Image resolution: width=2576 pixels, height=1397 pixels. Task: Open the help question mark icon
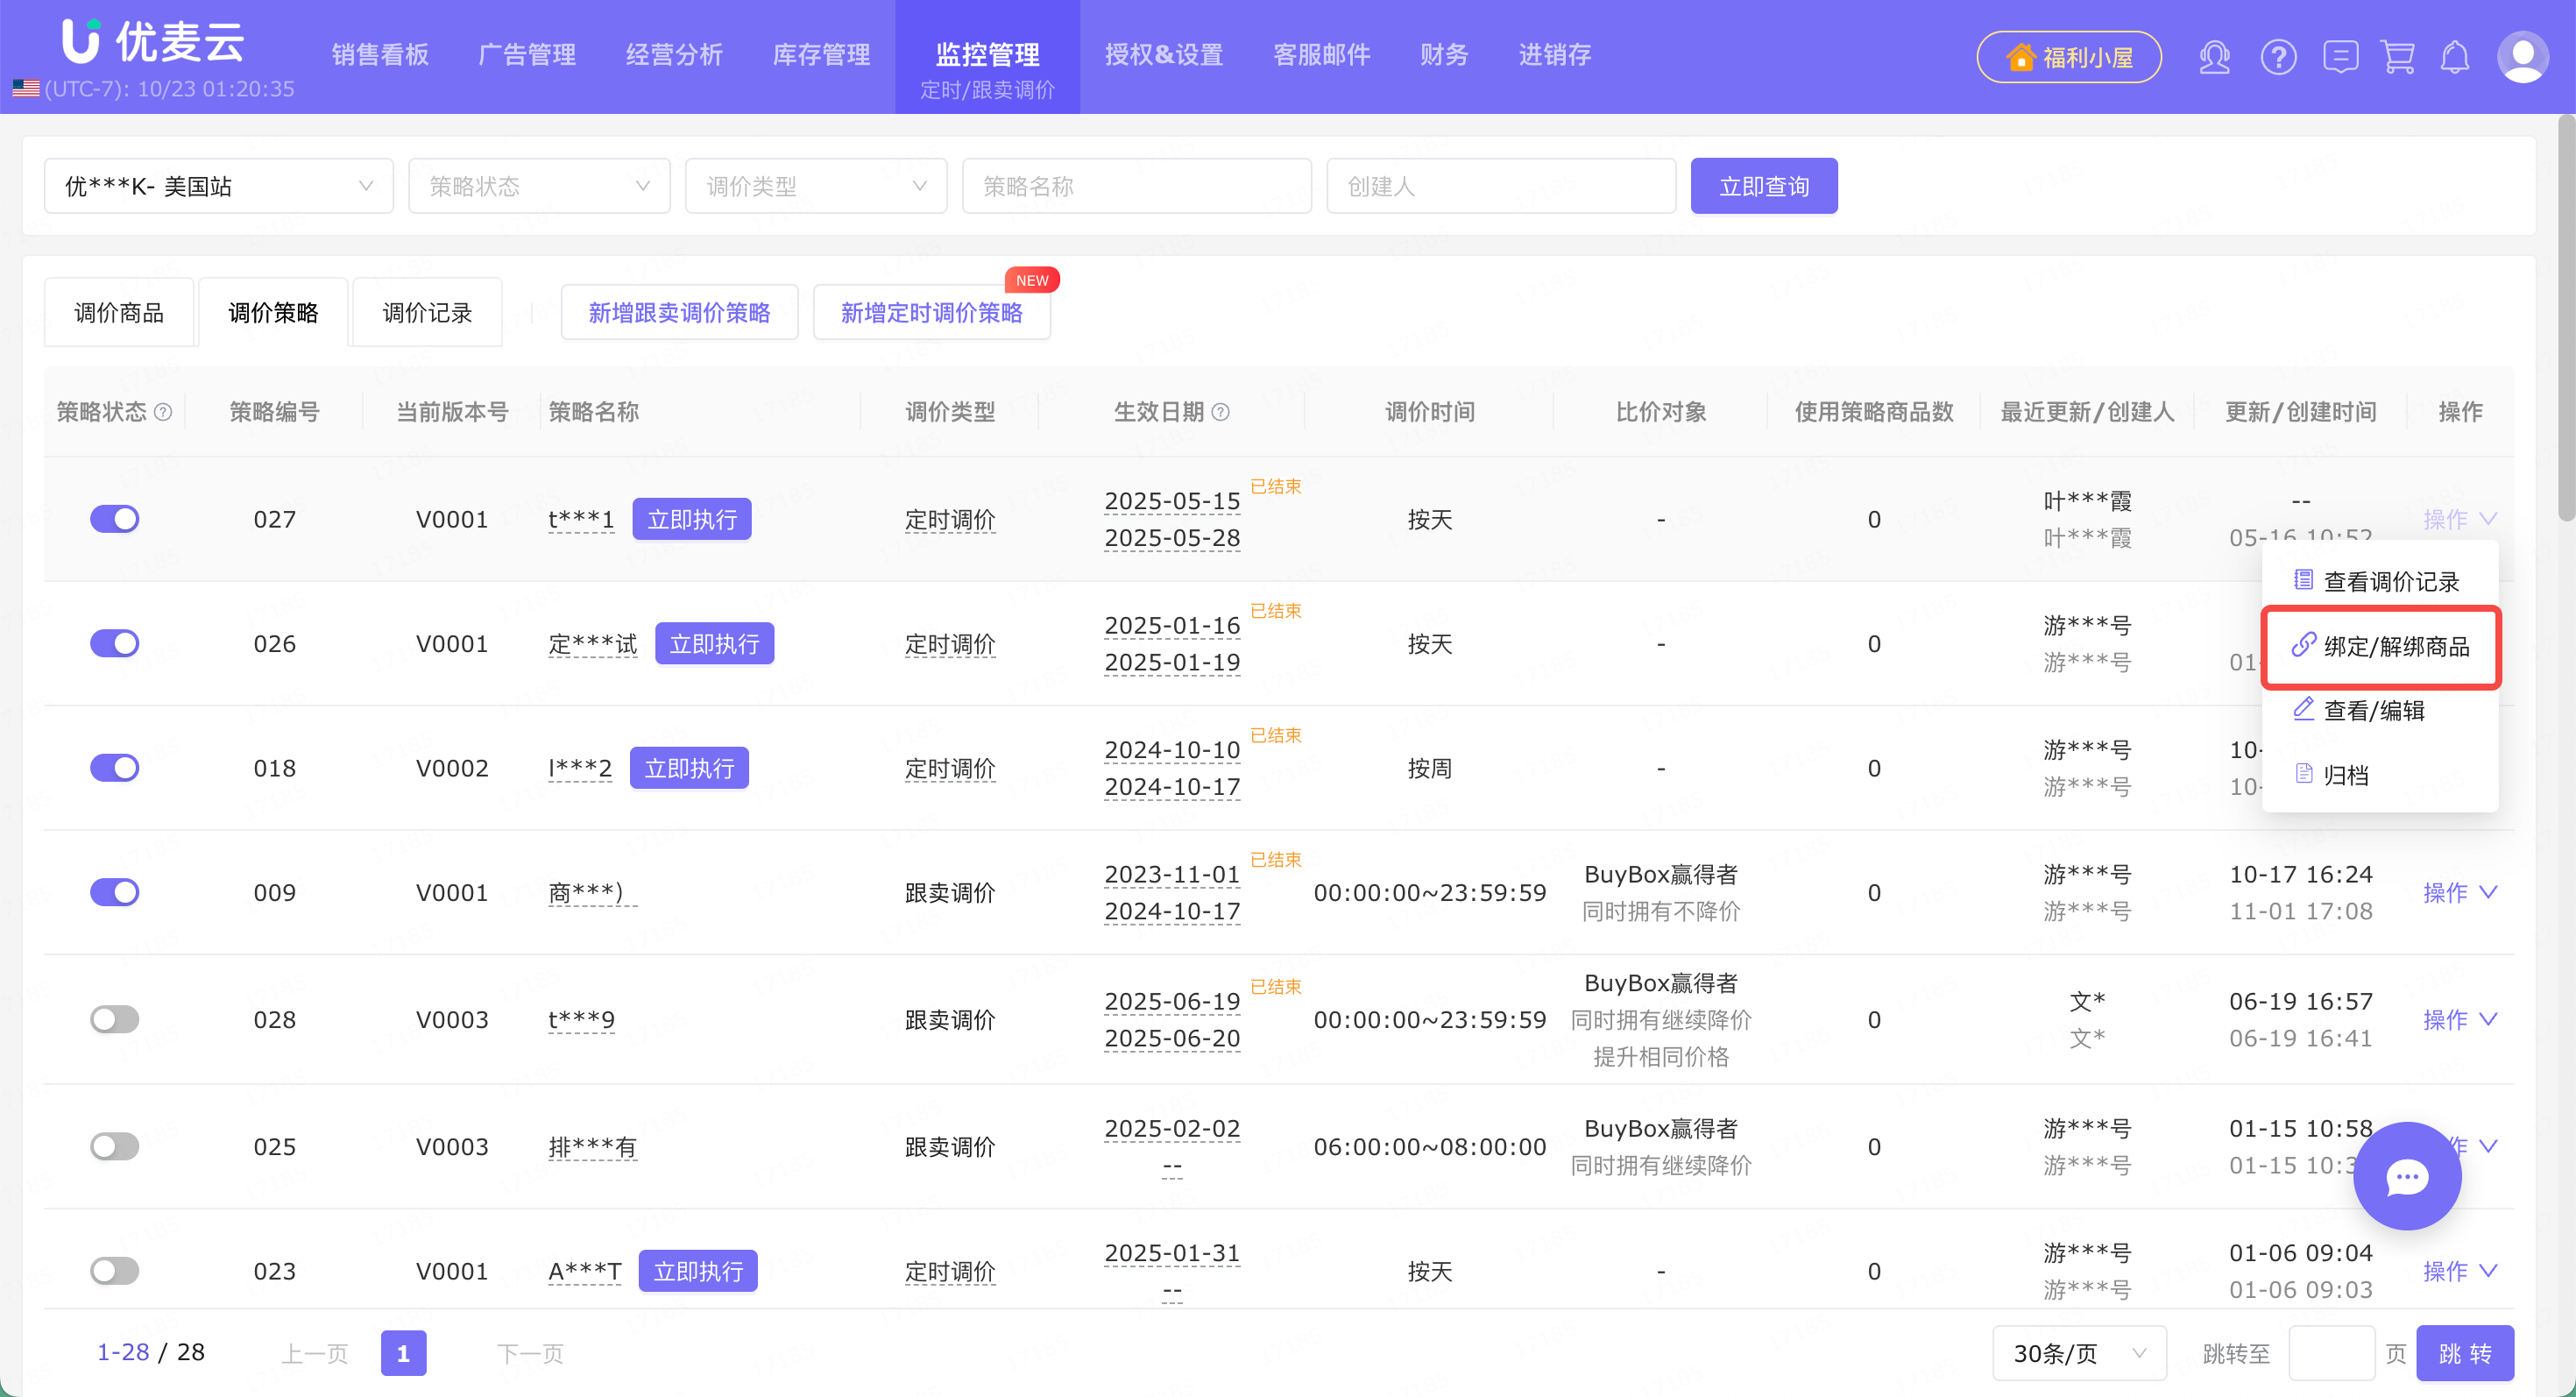2278,57
